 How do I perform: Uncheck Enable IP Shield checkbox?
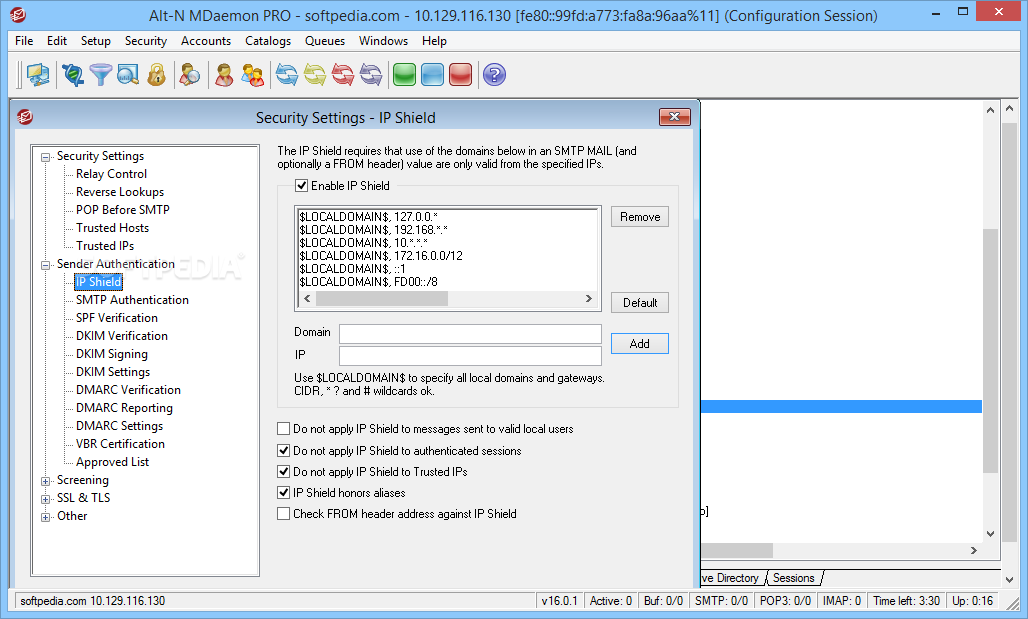pyautogui.click(x=302, y=186)
